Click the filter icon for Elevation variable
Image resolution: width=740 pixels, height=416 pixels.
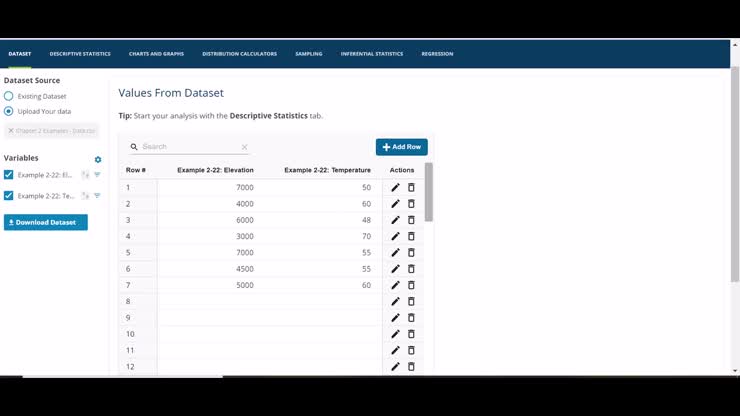(x=97, y=175)
